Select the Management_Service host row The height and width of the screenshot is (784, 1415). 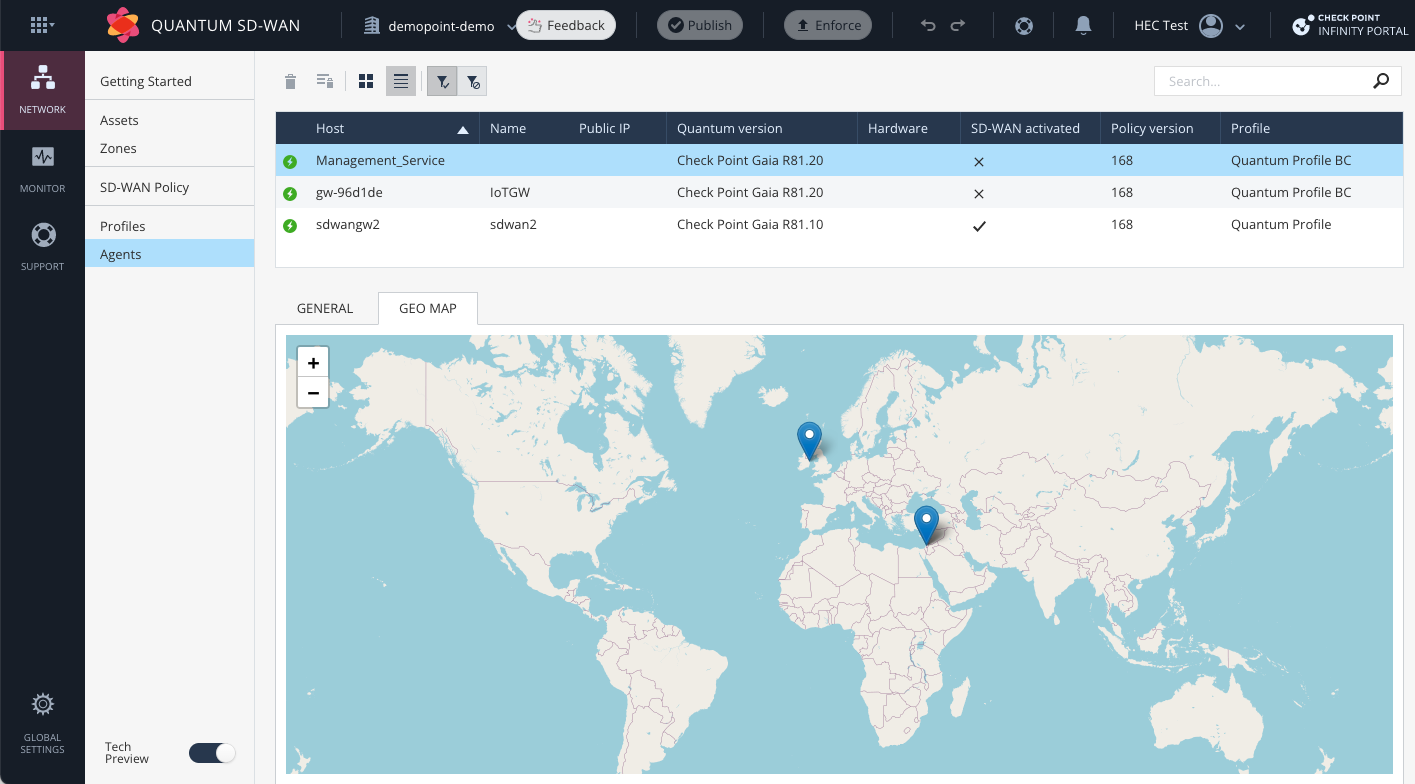840,160
